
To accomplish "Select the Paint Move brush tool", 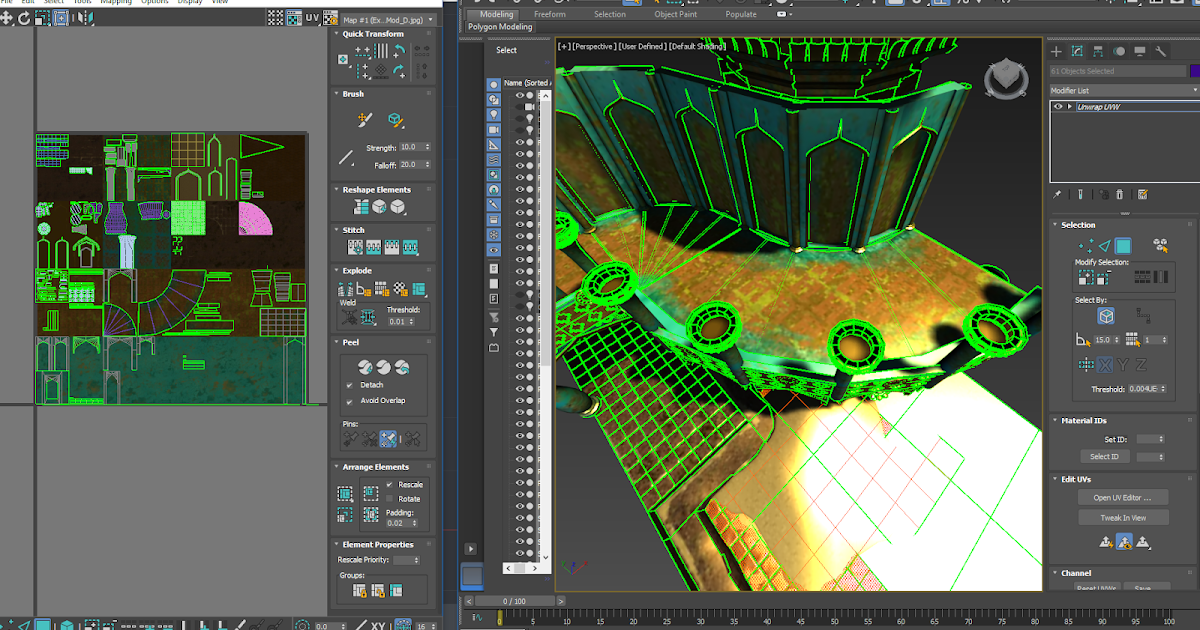I will coord(364,120).
